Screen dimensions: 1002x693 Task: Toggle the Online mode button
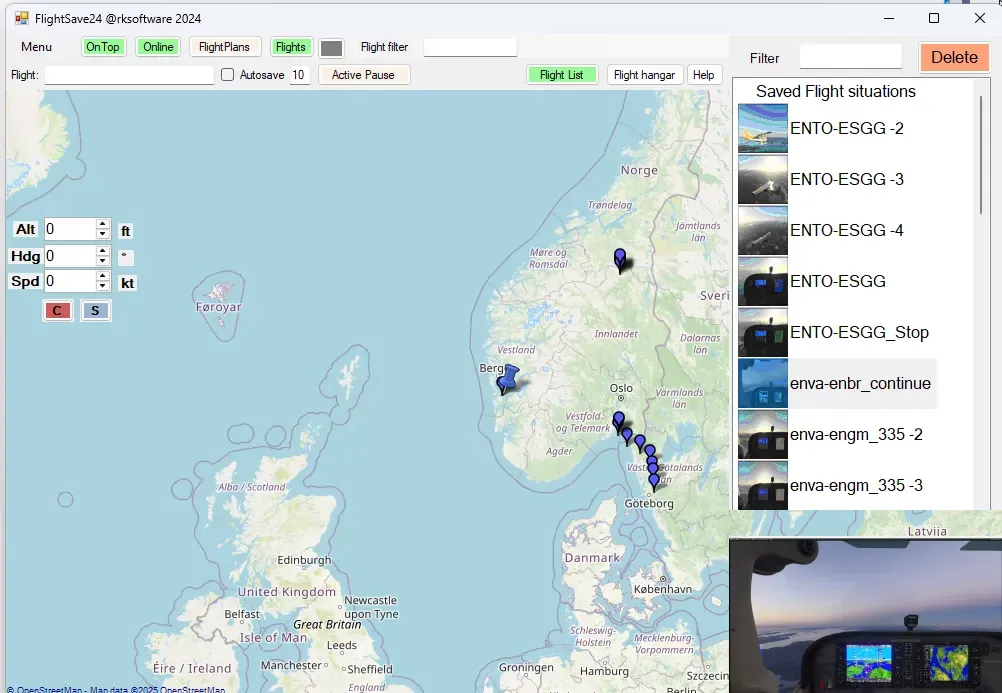tap(158, 47)
